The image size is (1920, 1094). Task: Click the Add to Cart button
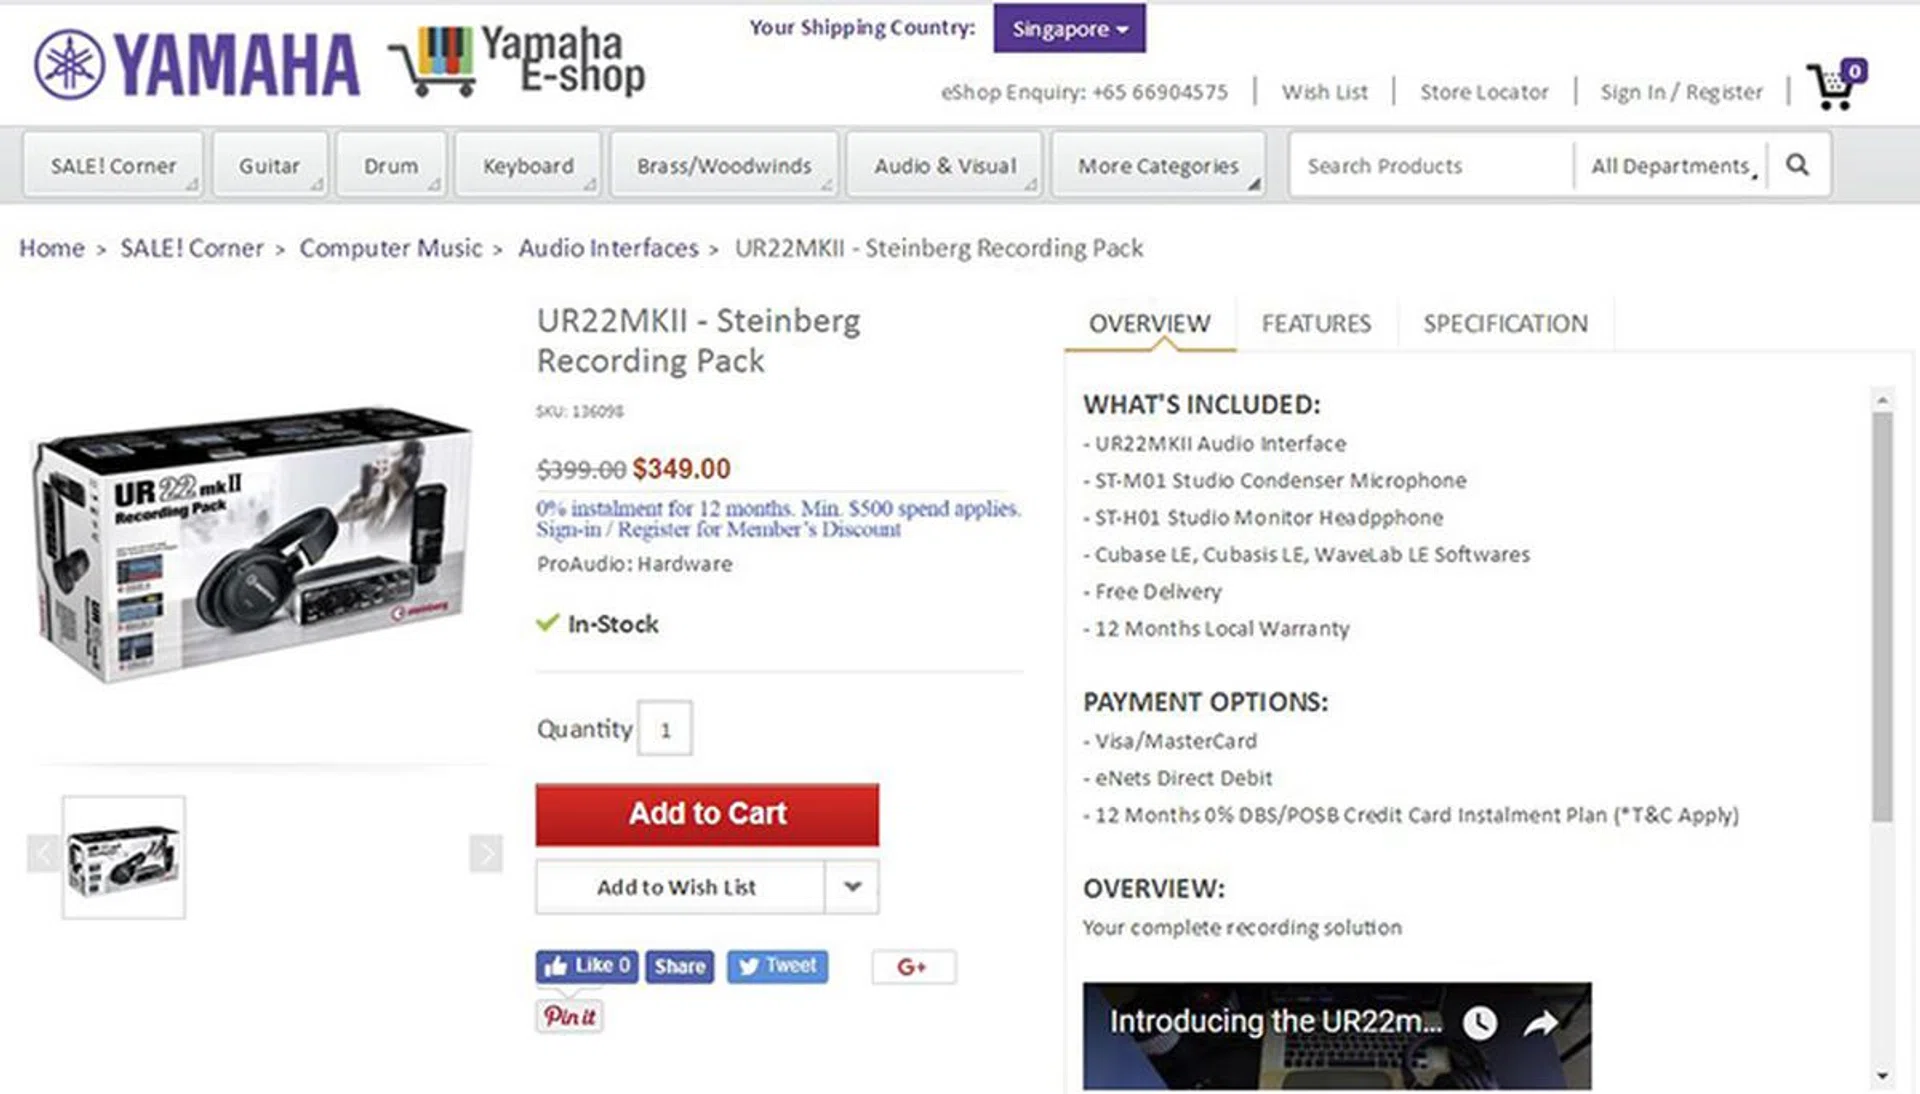pyautogui.click(x=707, y=814)
